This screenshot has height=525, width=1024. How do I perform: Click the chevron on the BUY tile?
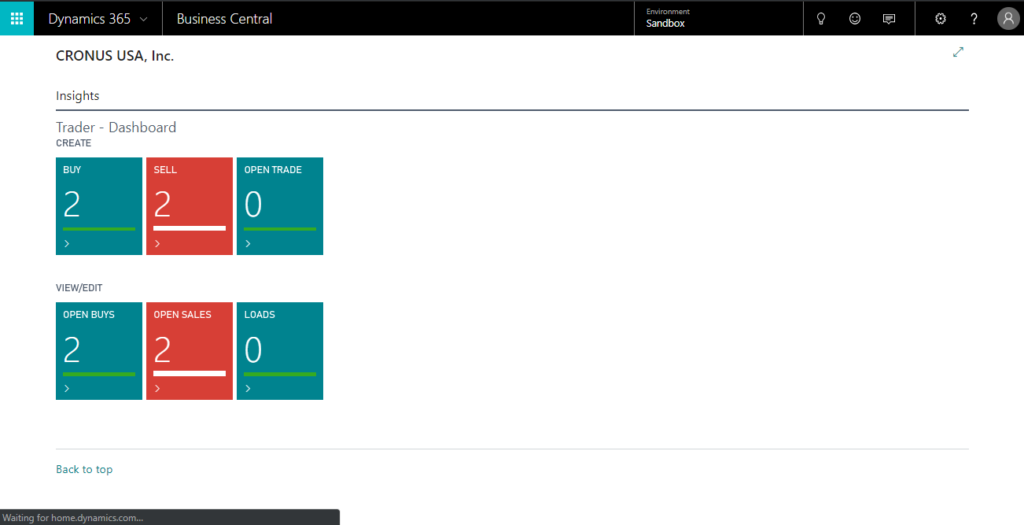coord(67,244)
